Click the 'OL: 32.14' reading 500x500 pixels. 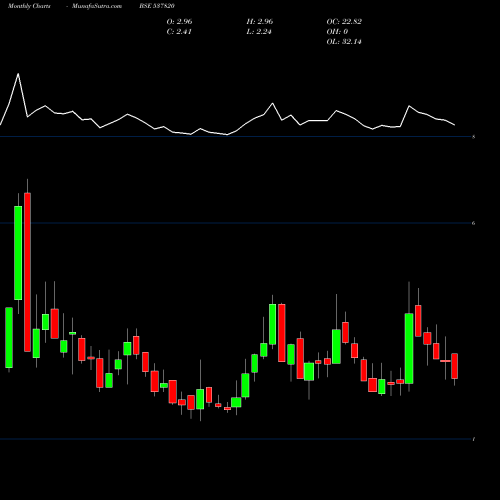click(344, 42)
